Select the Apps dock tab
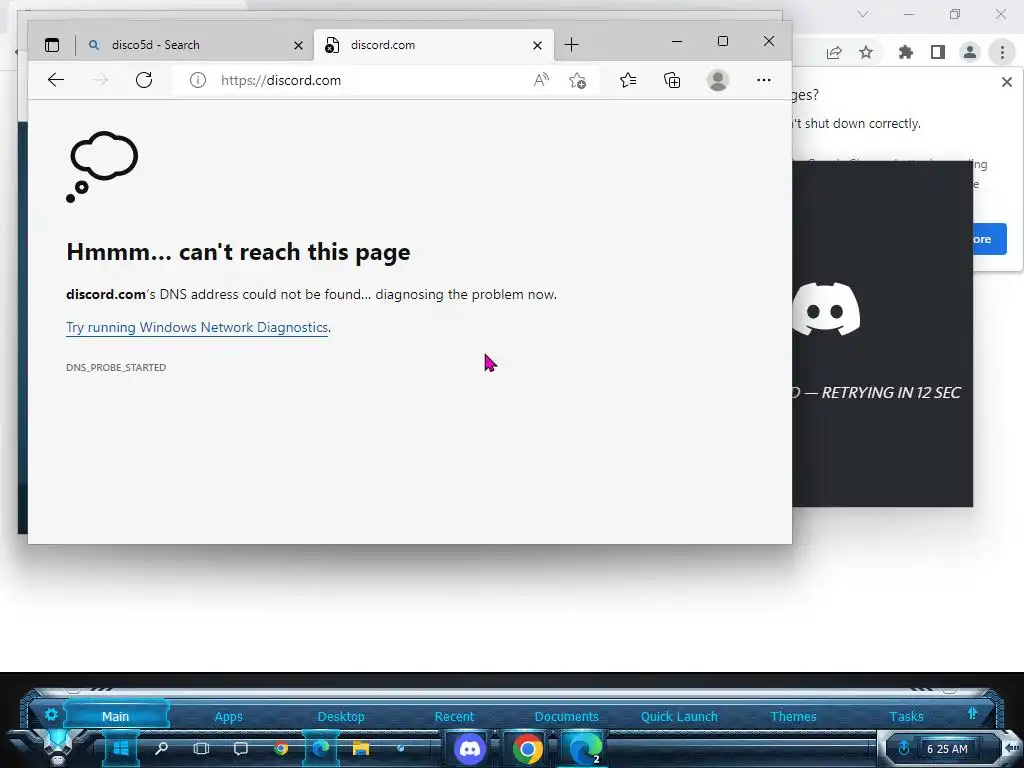Image resolution: width=1024 pixels, height=768 pixels. [x=229, y=716]
